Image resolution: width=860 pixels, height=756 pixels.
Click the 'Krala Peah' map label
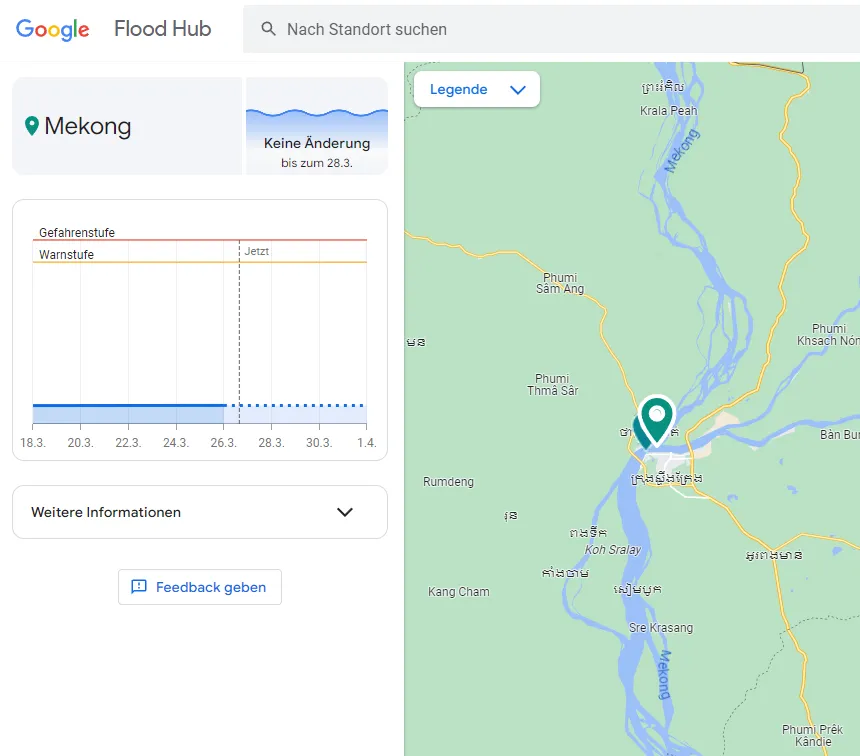(x=669, y=111)
